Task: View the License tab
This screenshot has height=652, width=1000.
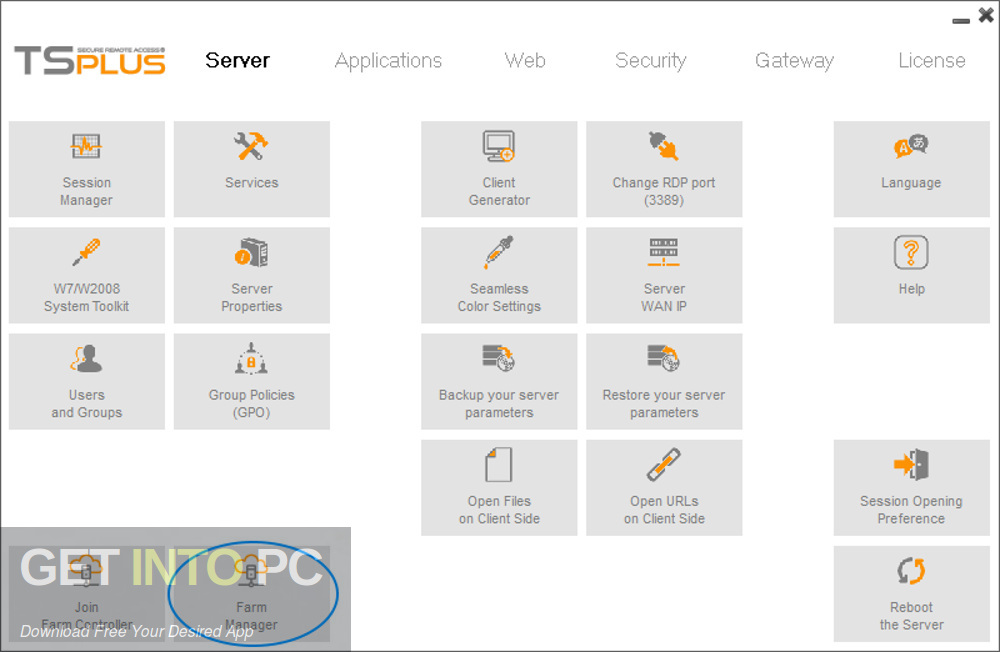Action: tap(932, 61)
